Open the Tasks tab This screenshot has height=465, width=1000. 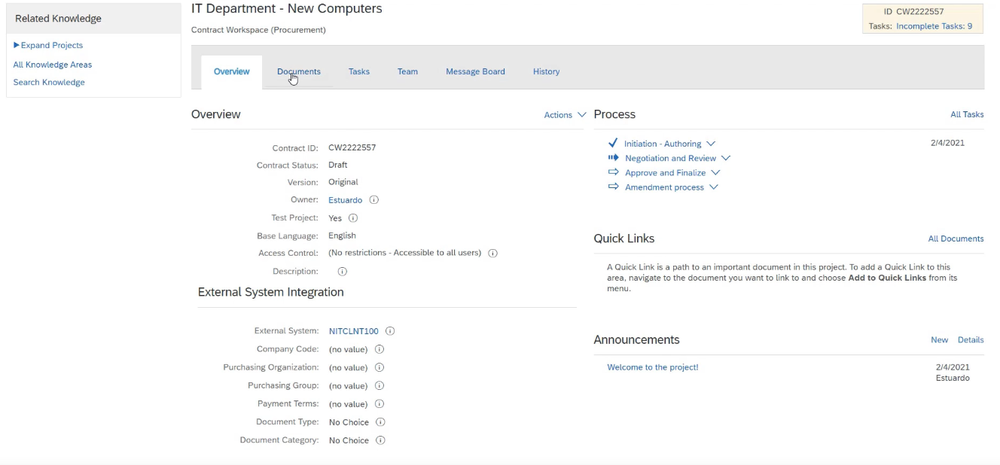point(358,71)
